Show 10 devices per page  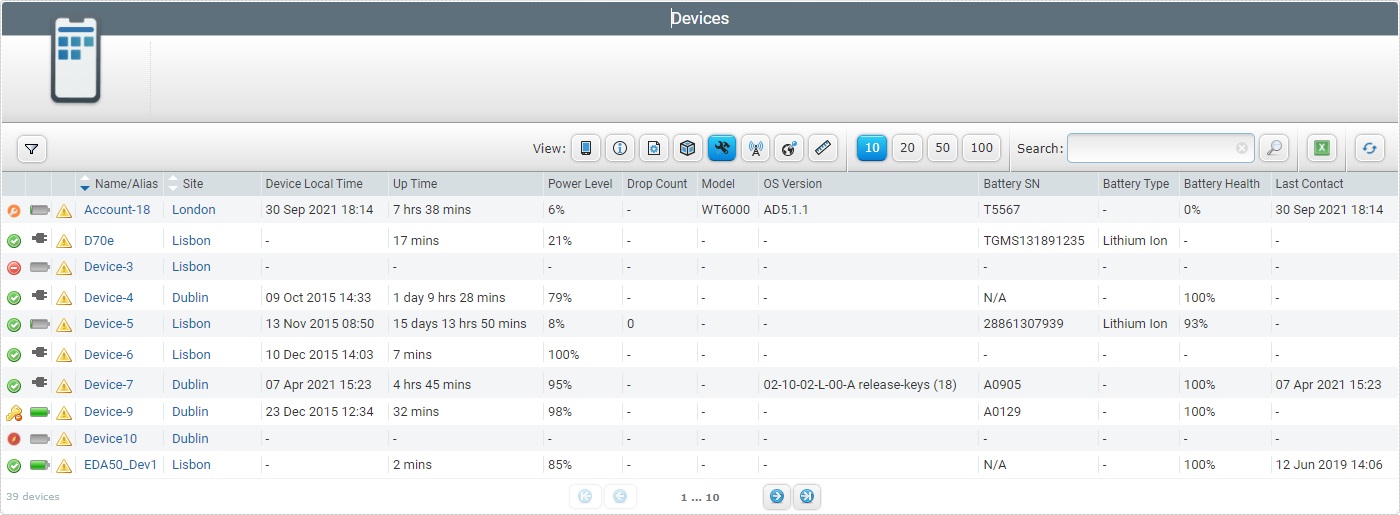tap(872, 148)
